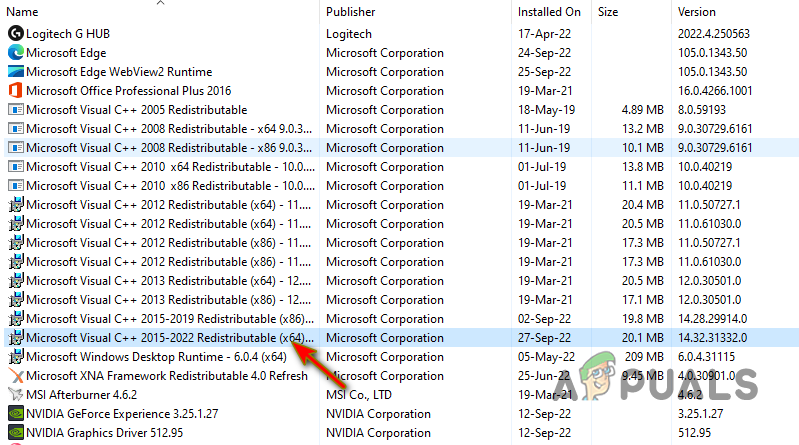Select Visual C++ 2013 Redistributable (x64) entry

pos(168,280)
